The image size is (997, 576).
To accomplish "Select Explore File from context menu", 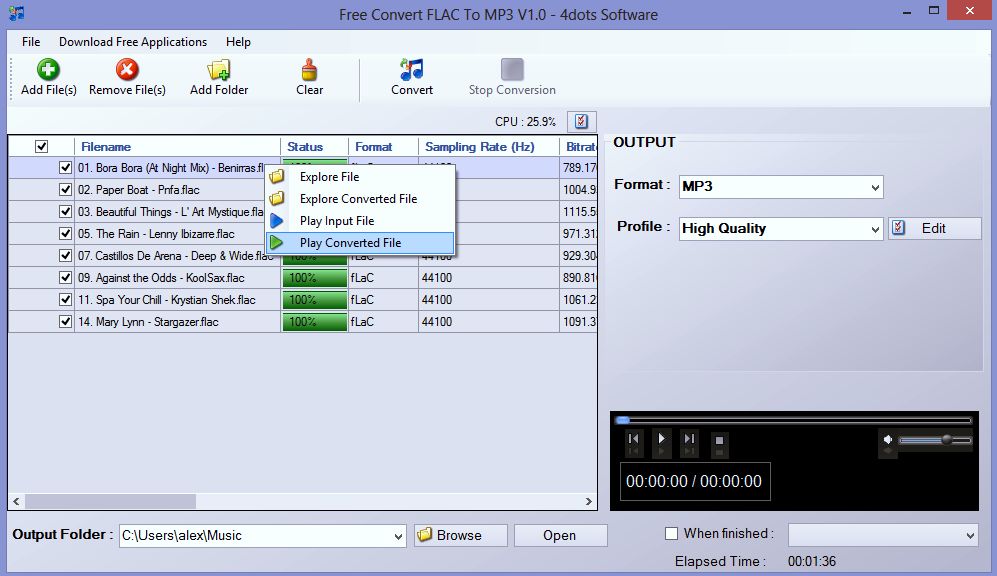I will click(360, 177).
